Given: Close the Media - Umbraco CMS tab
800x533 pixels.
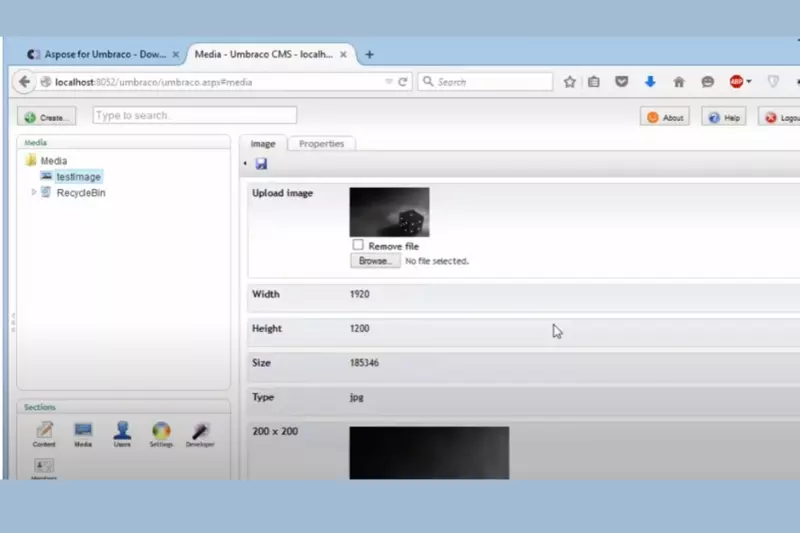Looking at the screenshot, I should coord(343,54).
